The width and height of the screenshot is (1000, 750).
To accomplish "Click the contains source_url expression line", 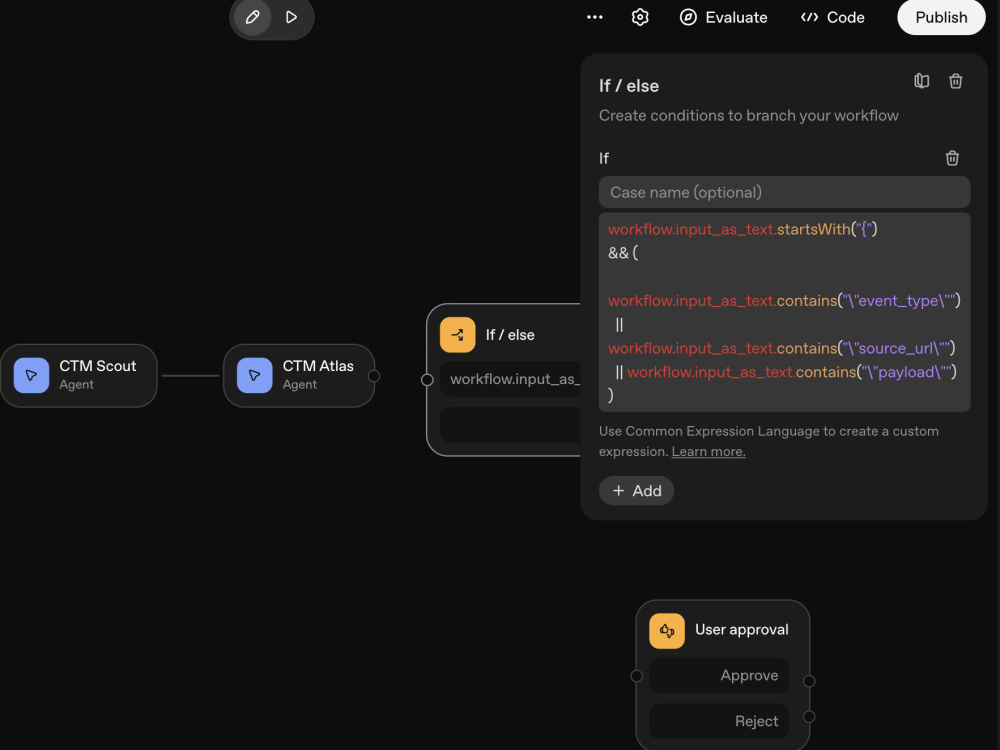I will click(x=781, y=348).
